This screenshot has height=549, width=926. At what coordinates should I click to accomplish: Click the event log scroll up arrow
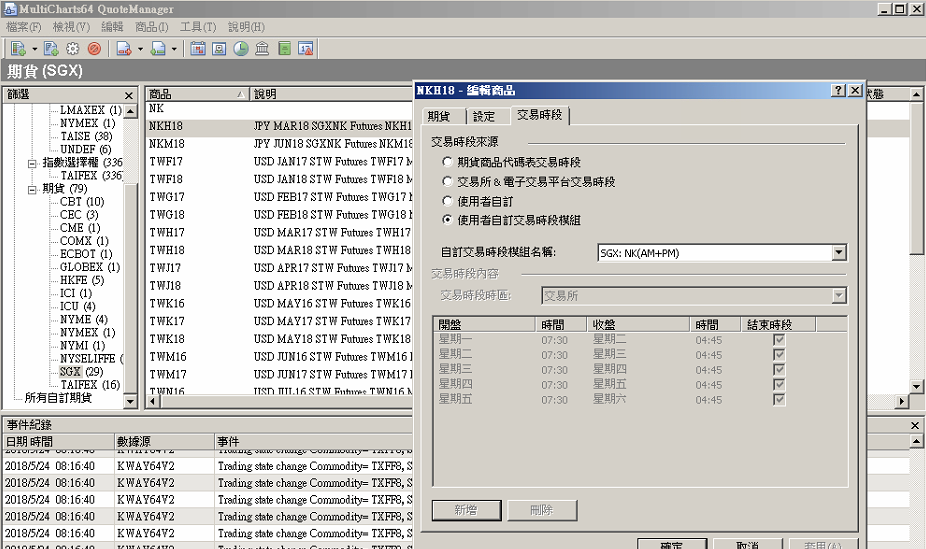click(916, 441)
